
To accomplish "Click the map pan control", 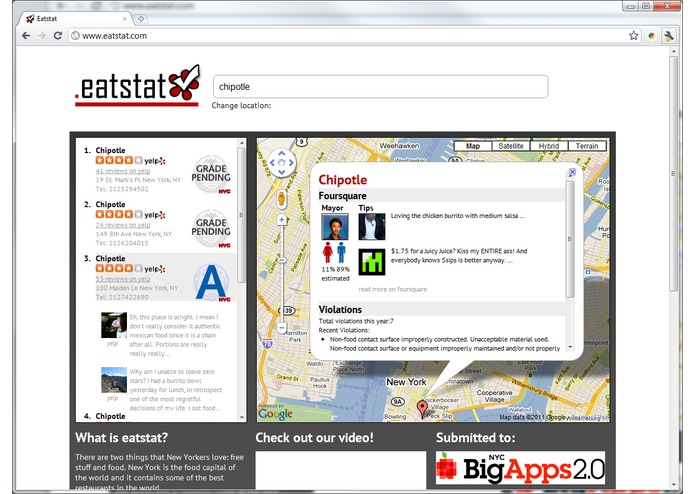I will coord(281,163).
